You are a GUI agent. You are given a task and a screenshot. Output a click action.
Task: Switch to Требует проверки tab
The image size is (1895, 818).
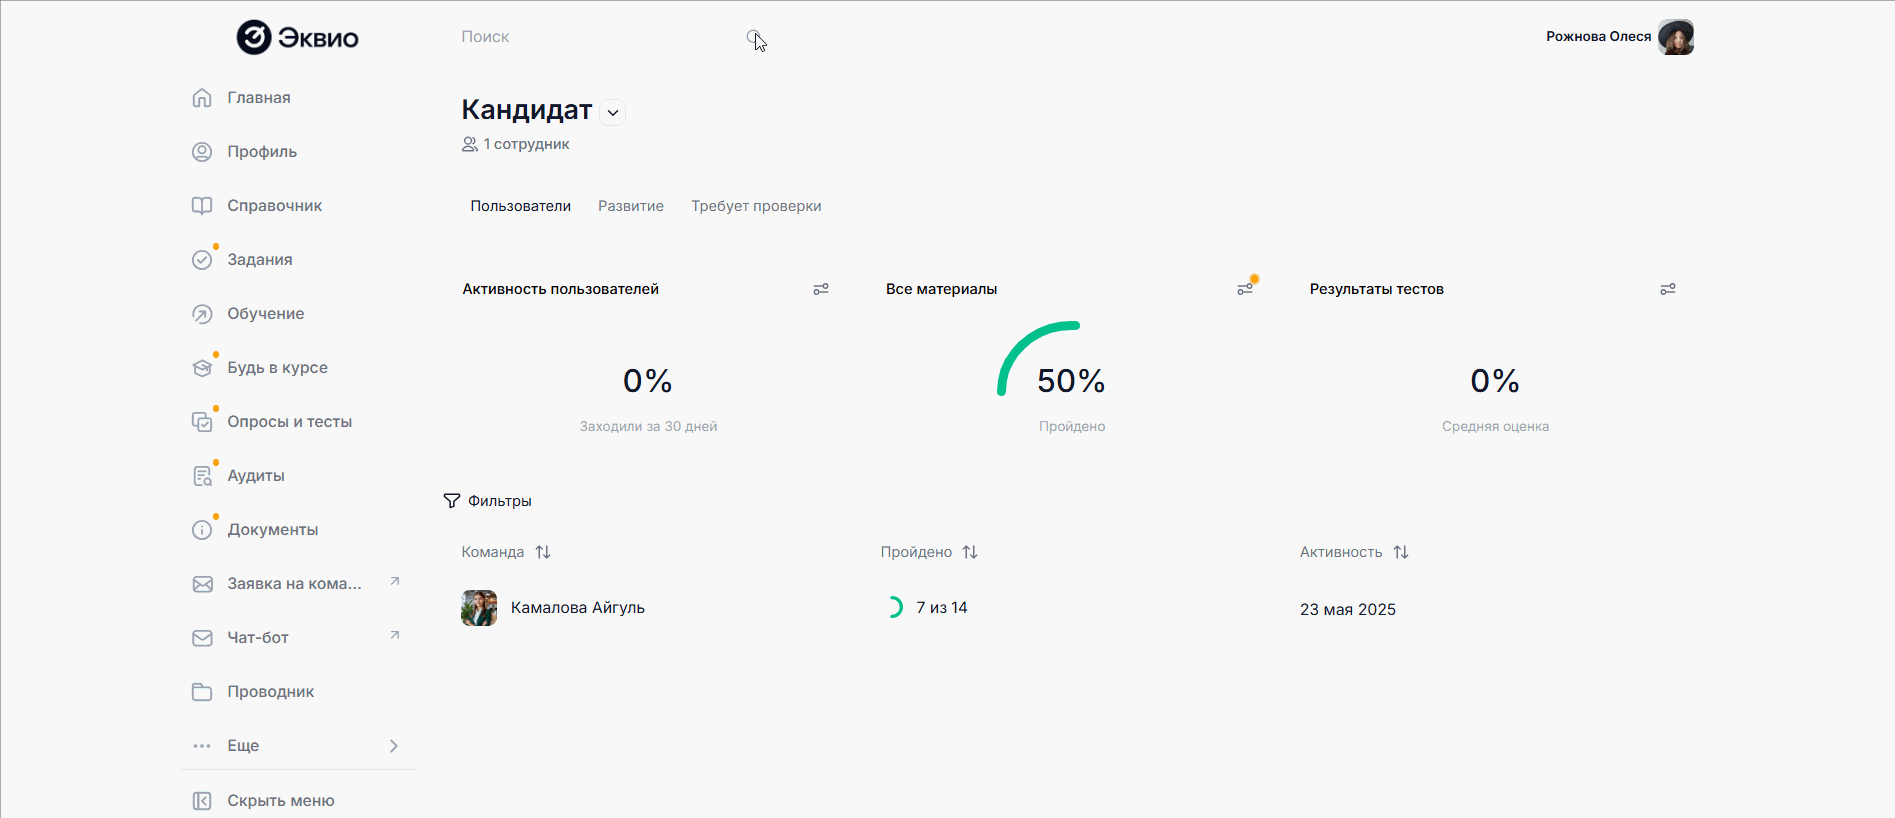756,206
